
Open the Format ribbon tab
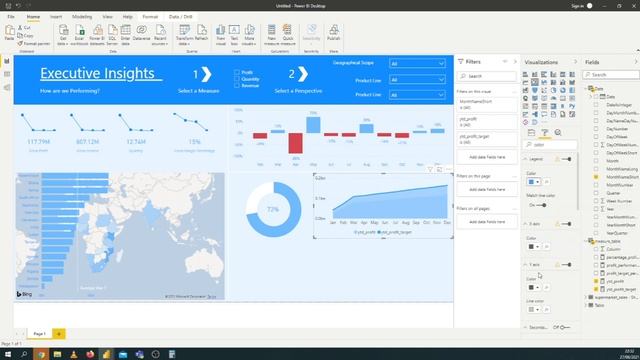tap(150, 17)
